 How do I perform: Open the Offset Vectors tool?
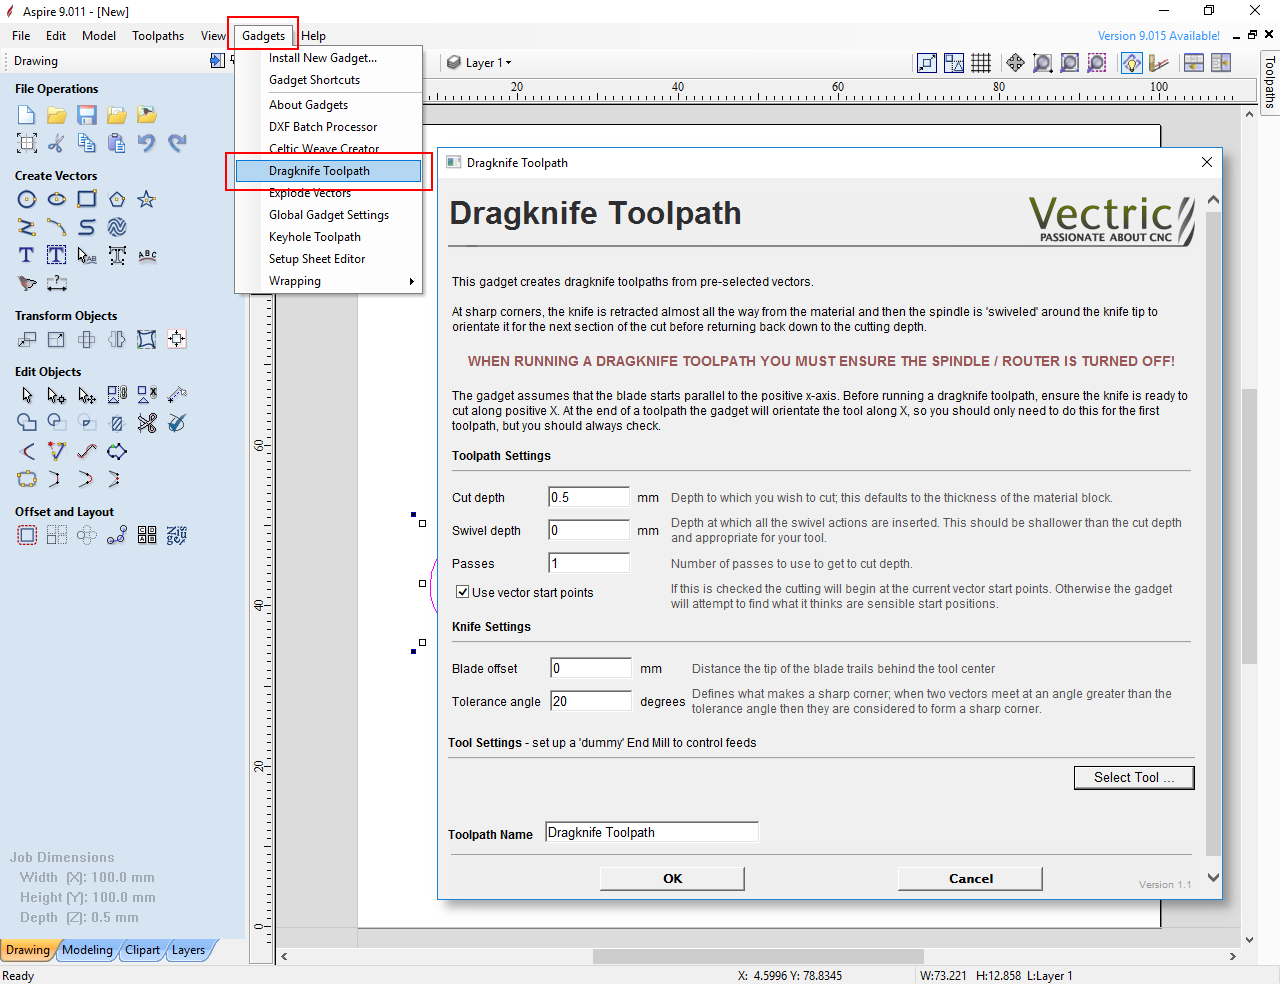click(27, 535)
